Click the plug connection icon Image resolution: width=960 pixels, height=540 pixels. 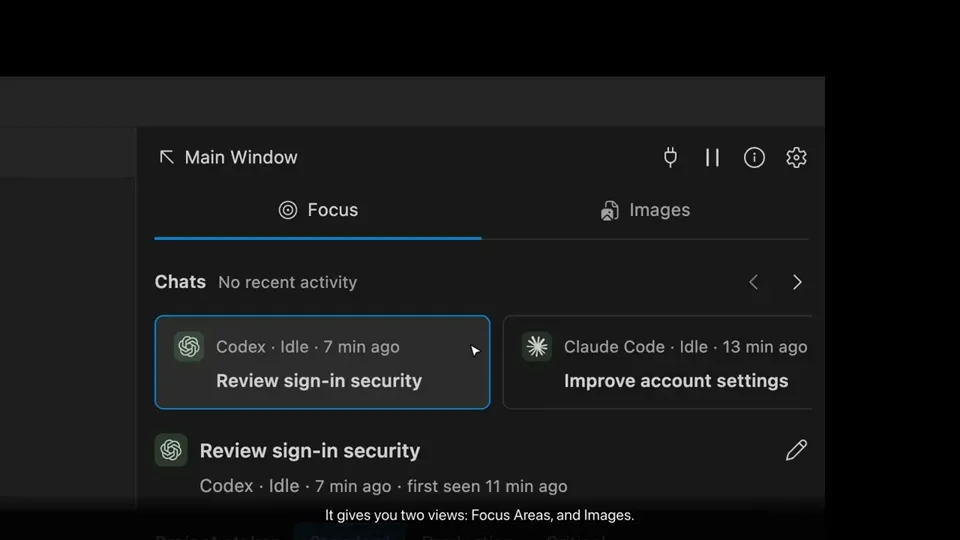670,157
